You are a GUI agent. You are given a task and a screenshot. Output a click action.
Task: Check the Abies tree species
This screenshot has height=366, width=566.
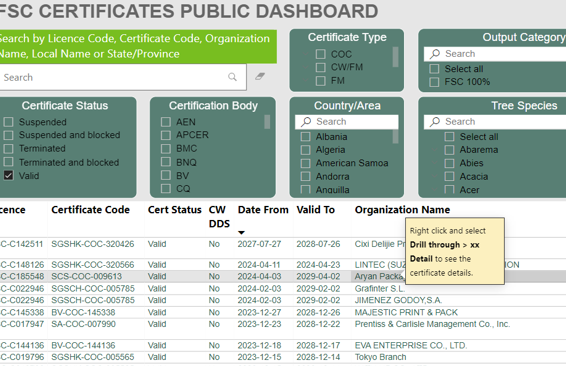coord(449,163)
